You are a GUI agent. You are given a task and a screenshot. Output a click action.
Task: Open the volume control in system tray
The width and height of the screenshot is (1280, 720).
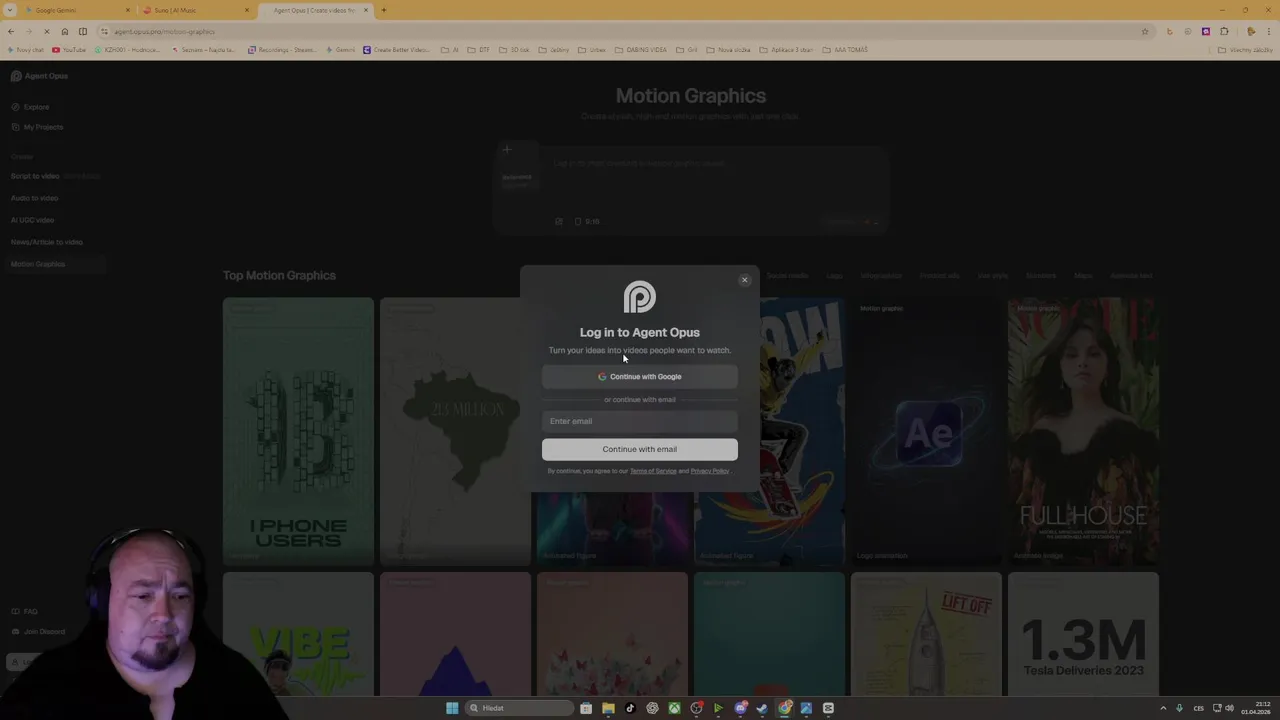pos(1229,708)
